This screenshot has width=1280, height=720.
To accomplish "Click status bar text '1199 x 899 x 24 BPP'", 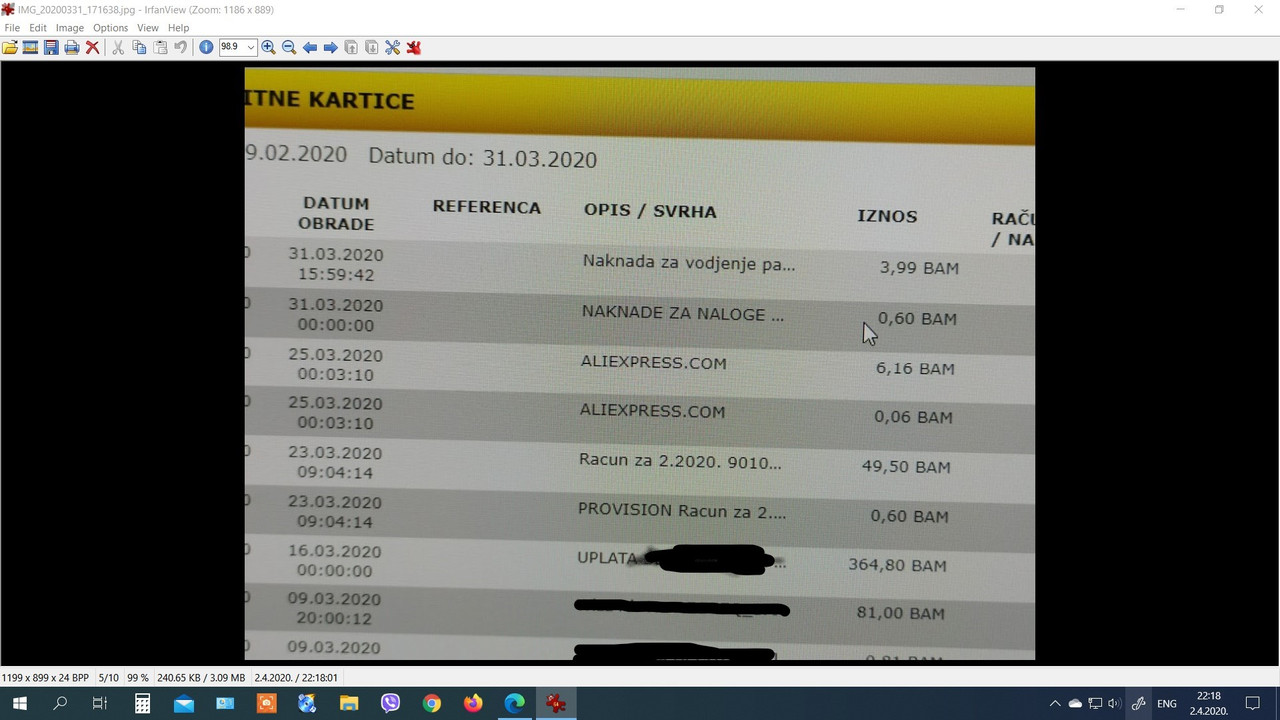I will click(x=46, y=677).
